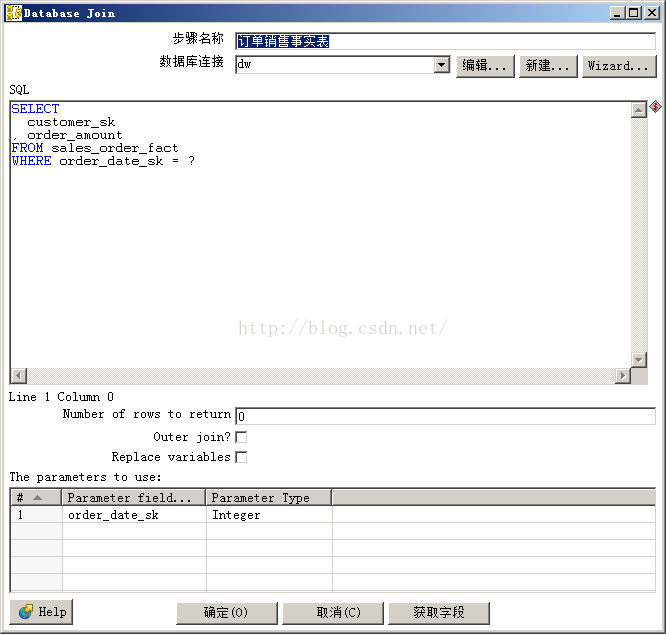Maximize the Database Join window
Viewport: 666px width, 634px height.
(633, 13)
